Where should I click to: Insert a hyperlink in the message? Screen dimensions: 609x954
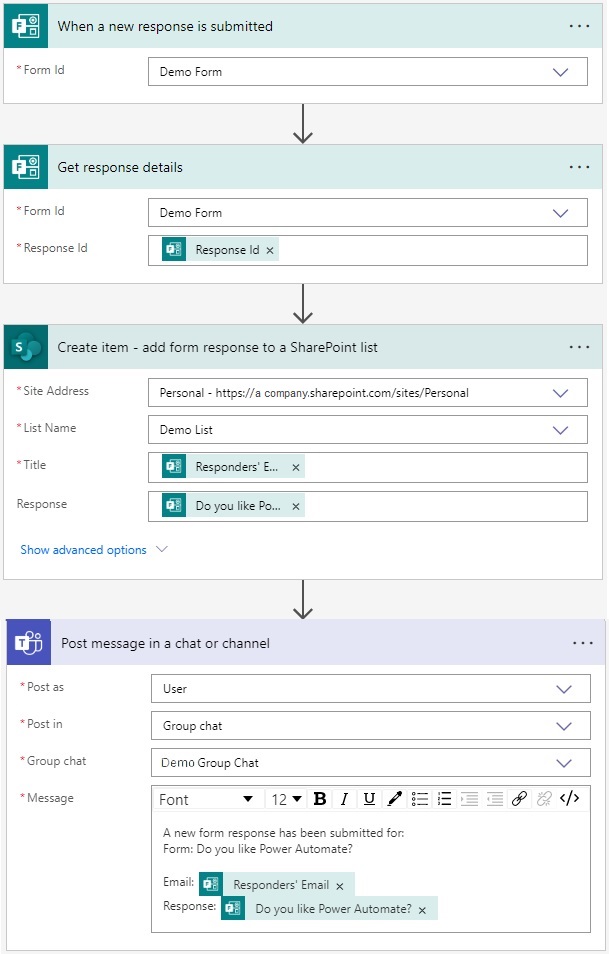tap(518, 798)
